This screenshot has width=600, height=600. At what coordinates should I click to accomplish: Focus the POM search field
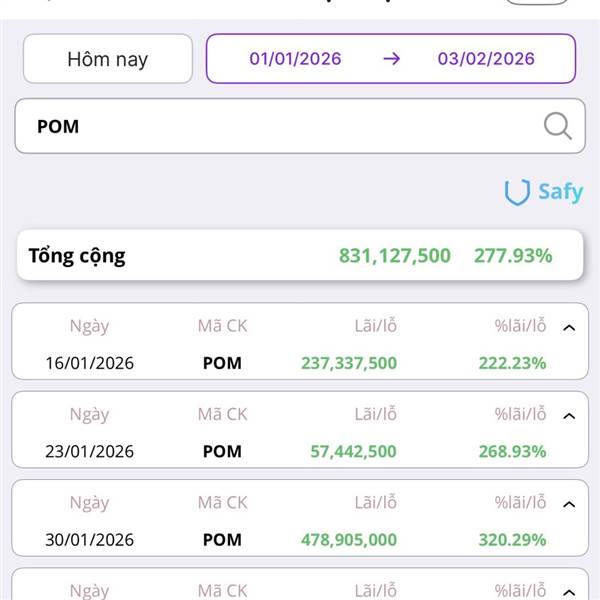click(x=280, y=126)
